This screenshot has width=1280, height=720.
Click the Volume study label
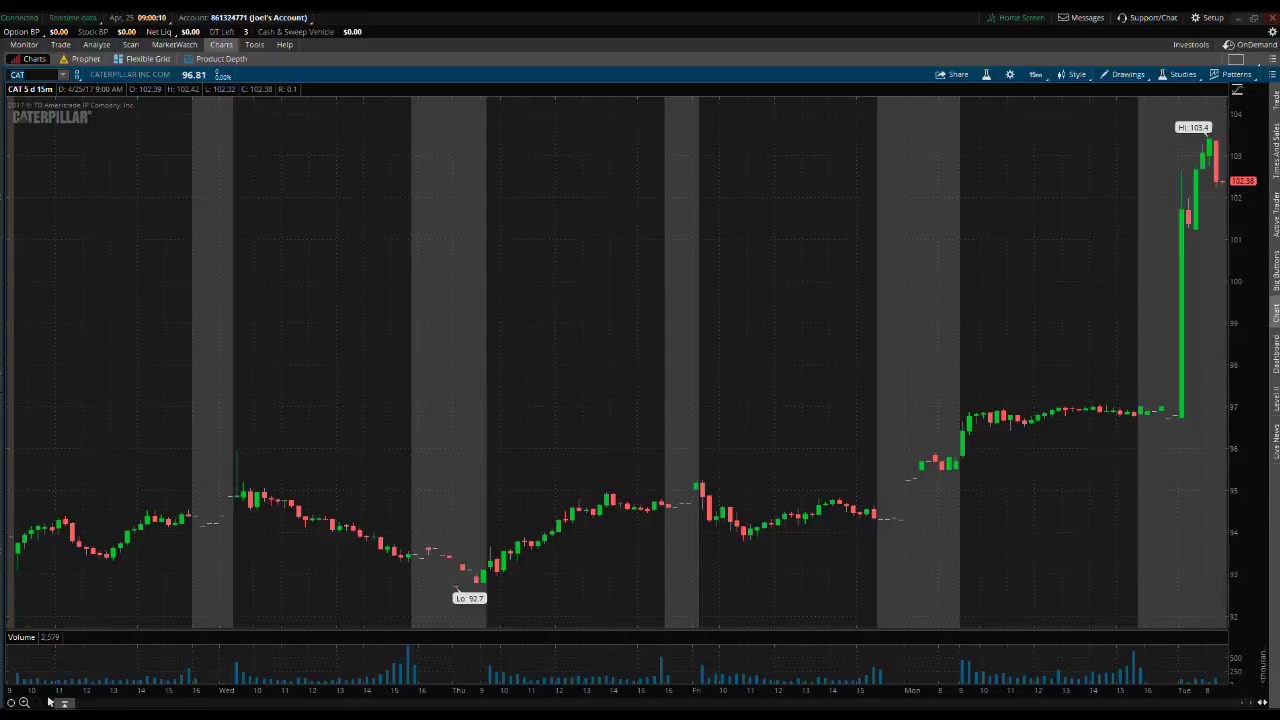(21, 637)
